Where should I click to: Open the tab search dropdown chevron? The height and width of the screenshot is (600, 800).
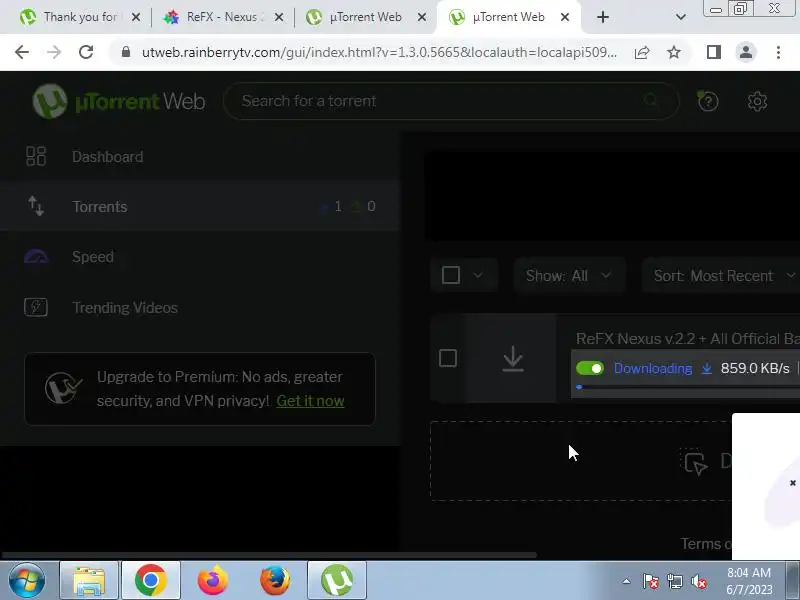(x=680, y=17)
